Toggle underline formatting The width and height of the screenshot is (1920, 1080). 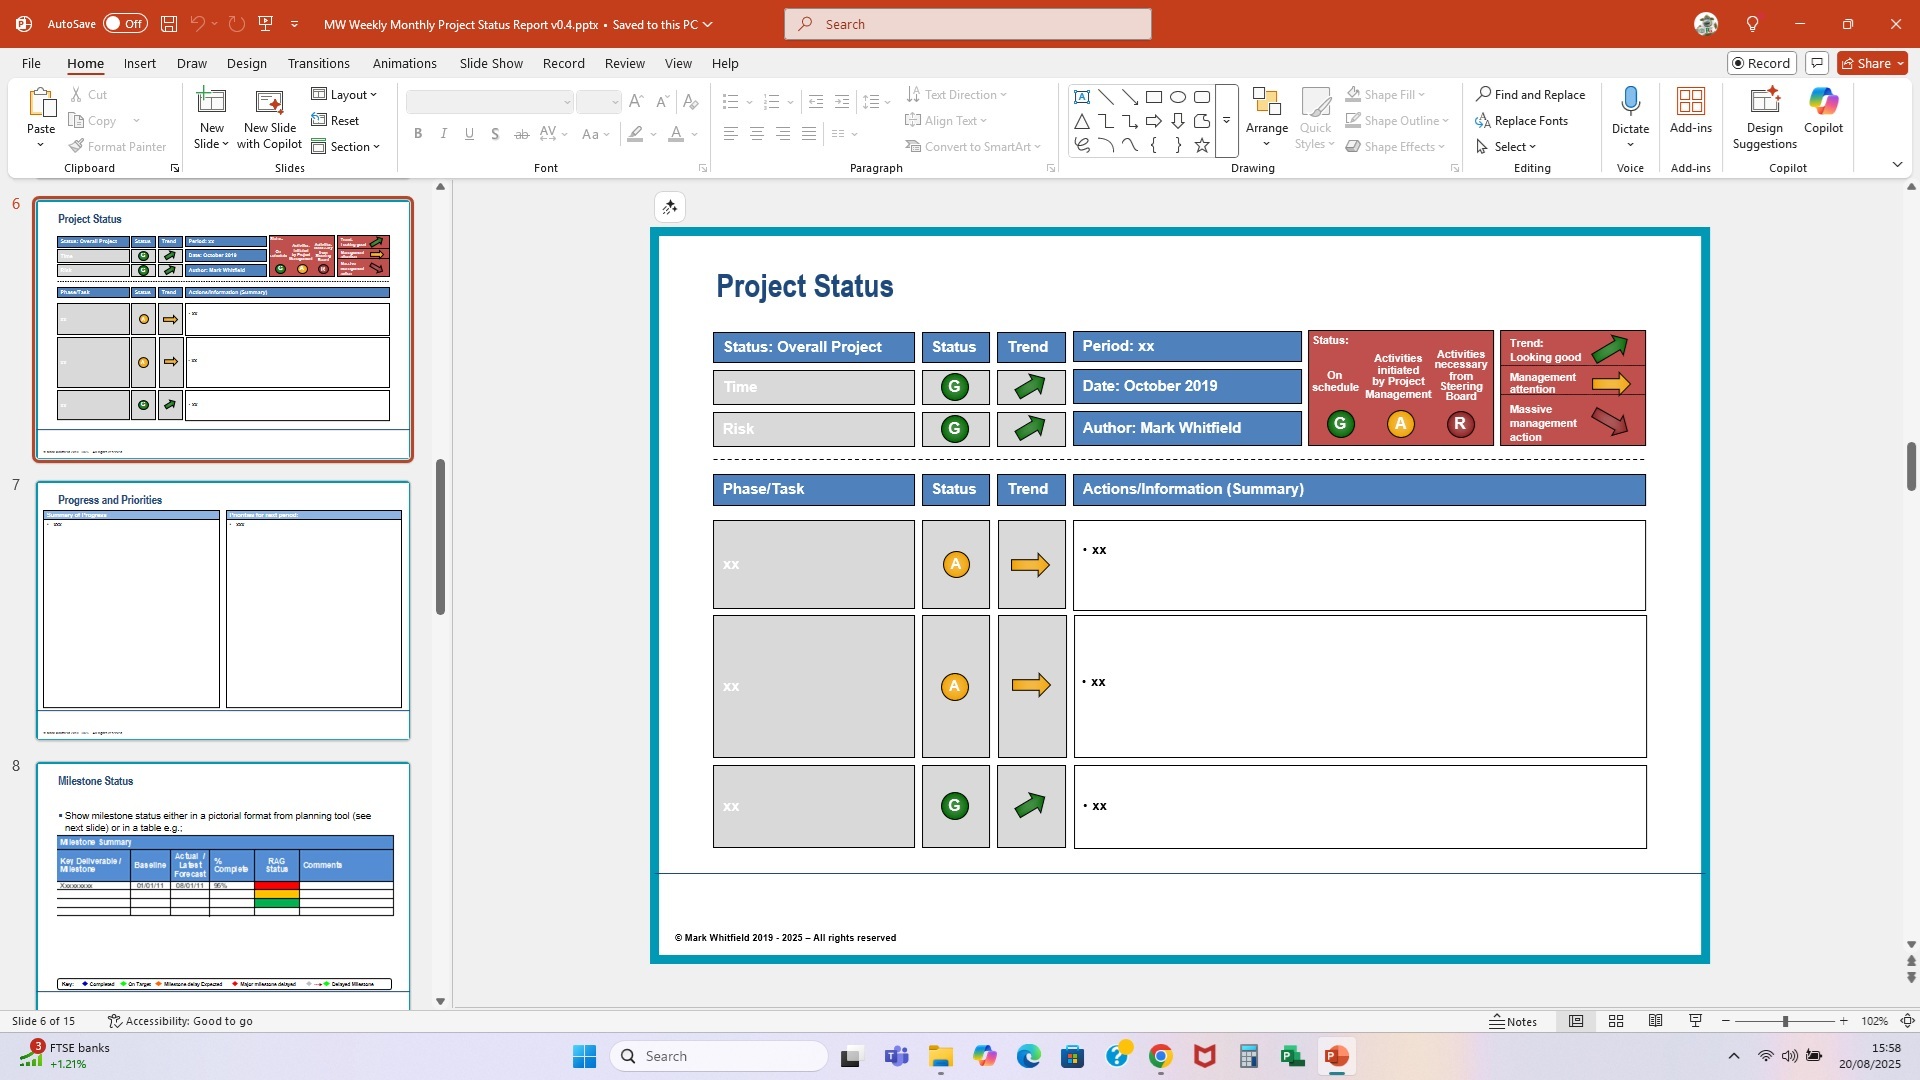[469, 133]
